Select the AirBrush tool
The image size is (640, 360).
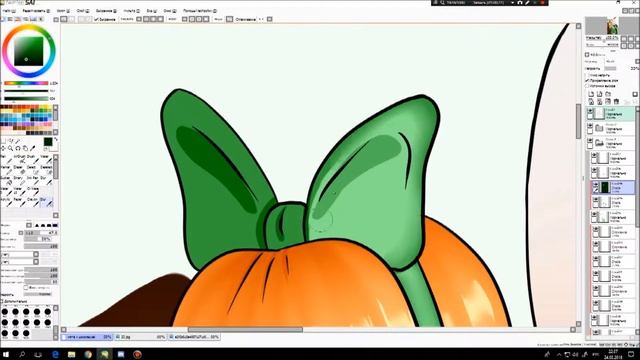[19, 159]
